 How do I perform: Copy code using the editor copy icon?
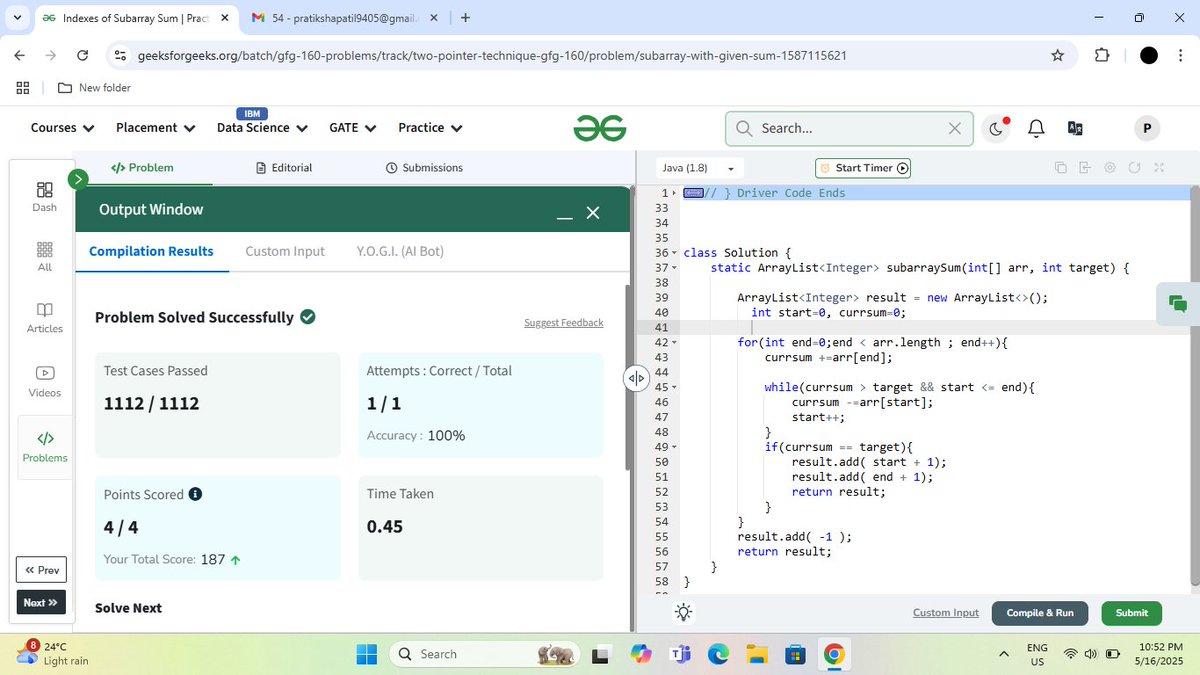click(1060, 168)
